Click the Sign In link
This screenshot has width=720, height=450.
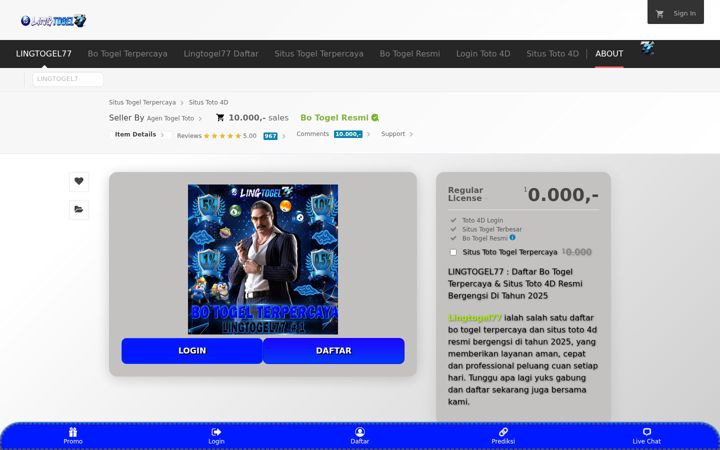[684, 13]
